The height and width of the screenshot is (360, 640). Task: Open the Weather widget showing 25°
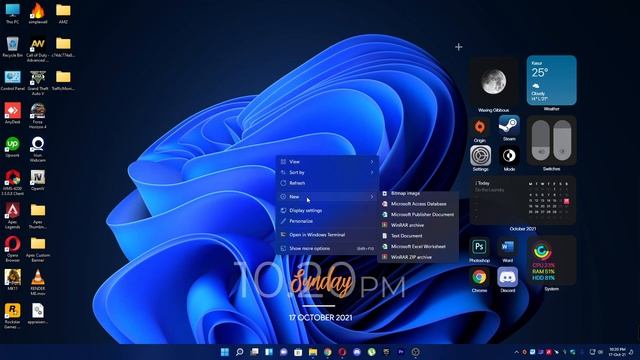pos(551,80)
